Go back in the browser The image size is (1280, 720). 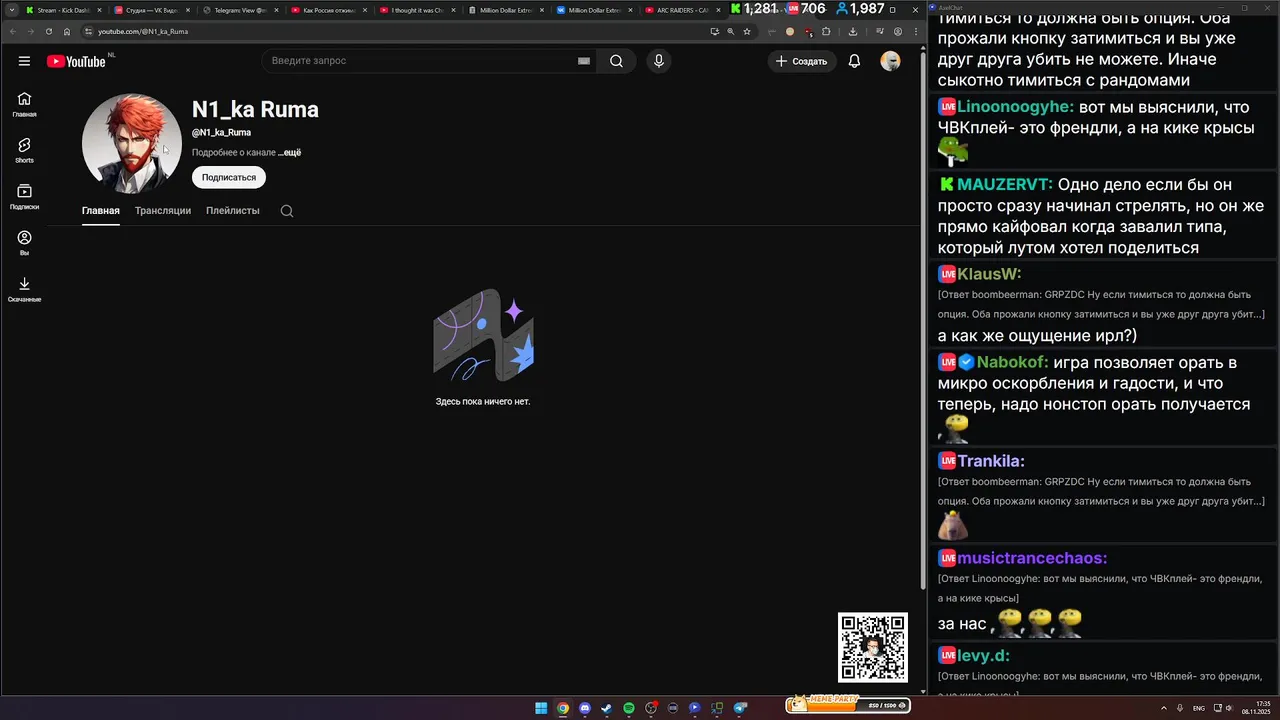tap(13, 31)
